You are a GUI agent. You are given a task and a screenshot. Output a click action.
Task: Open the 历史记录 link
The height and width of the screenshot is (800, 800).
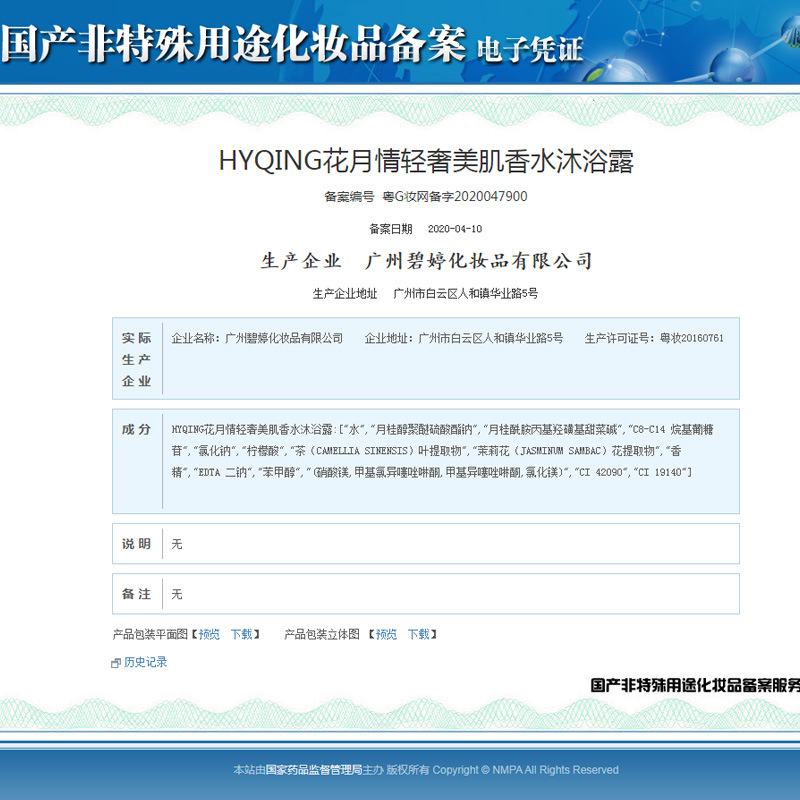[x=145, y=662]
